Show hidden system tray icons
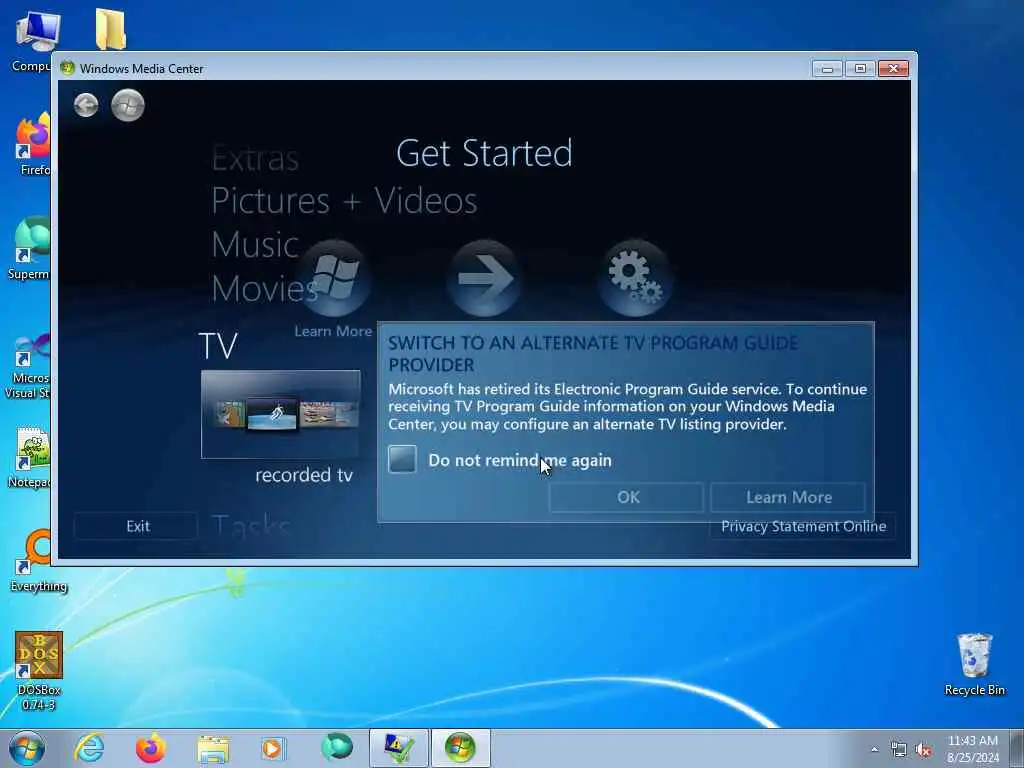The width and height of the screenshot is (1024, 768). point(874,749)
